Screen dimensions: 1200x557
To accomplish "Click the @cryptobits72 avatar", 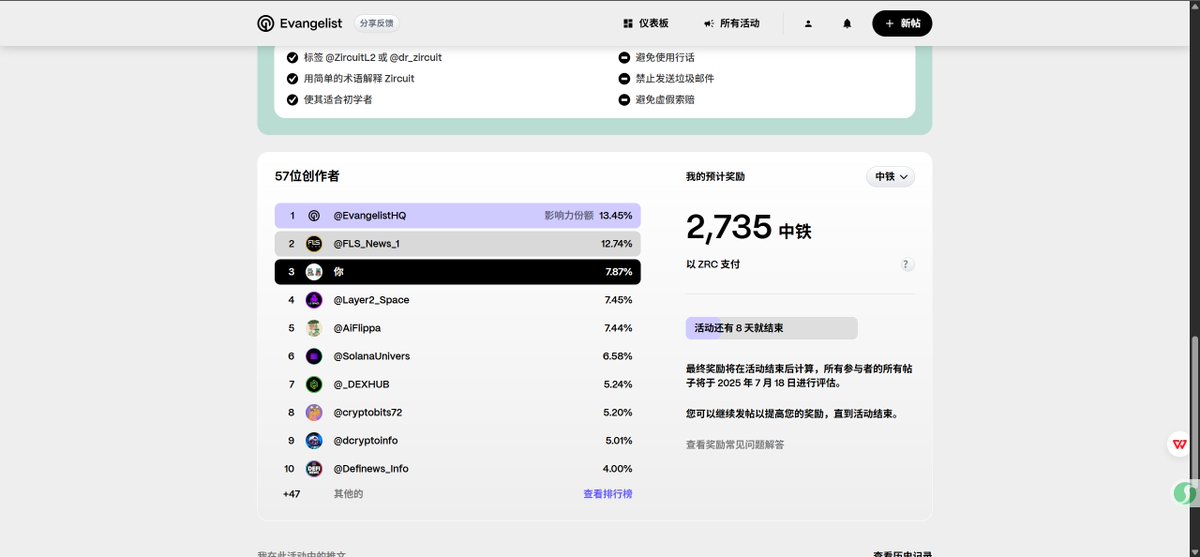I will [x=314, y=412].
